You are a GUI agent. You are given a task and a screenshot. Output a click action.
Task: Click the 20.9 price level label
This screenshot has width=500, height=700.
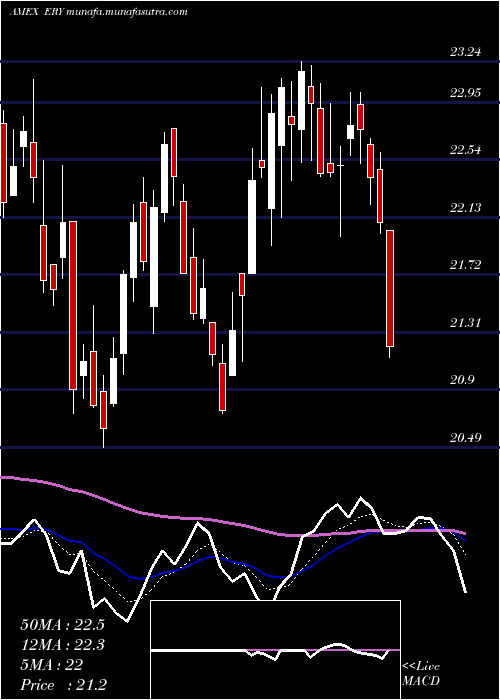462,380
